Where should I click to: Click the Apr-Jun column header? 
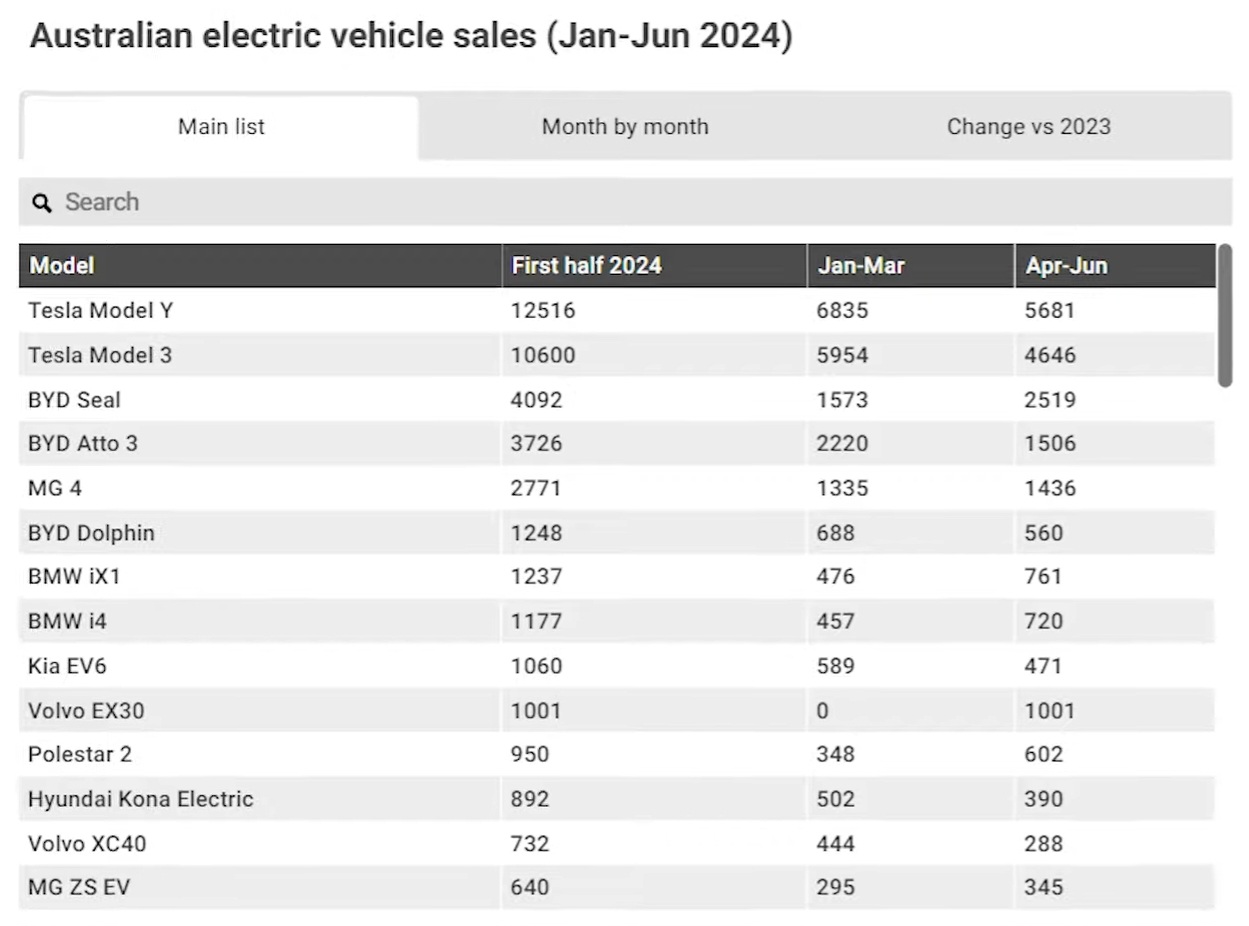1066,266
